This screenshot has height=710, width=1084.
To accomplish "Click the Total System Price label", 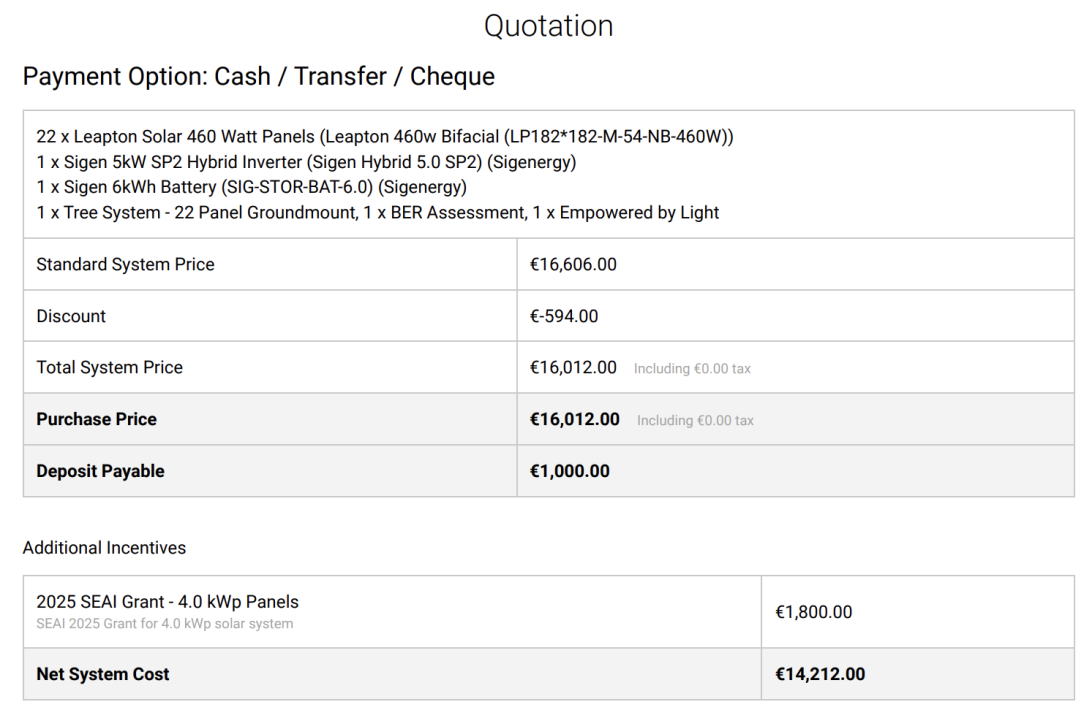I will (109, 367).
